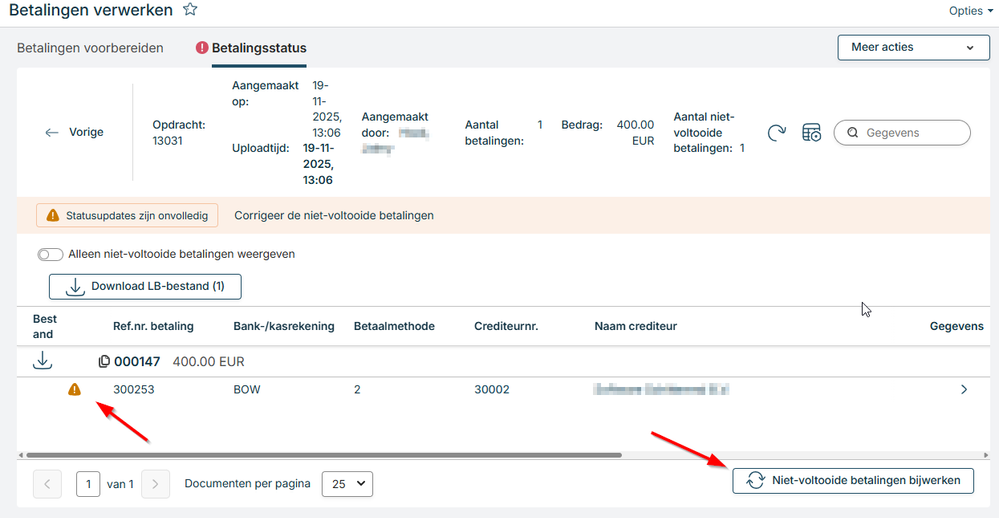Click the refresh status icon
The image size is (999, 518).
click(777, 133)
